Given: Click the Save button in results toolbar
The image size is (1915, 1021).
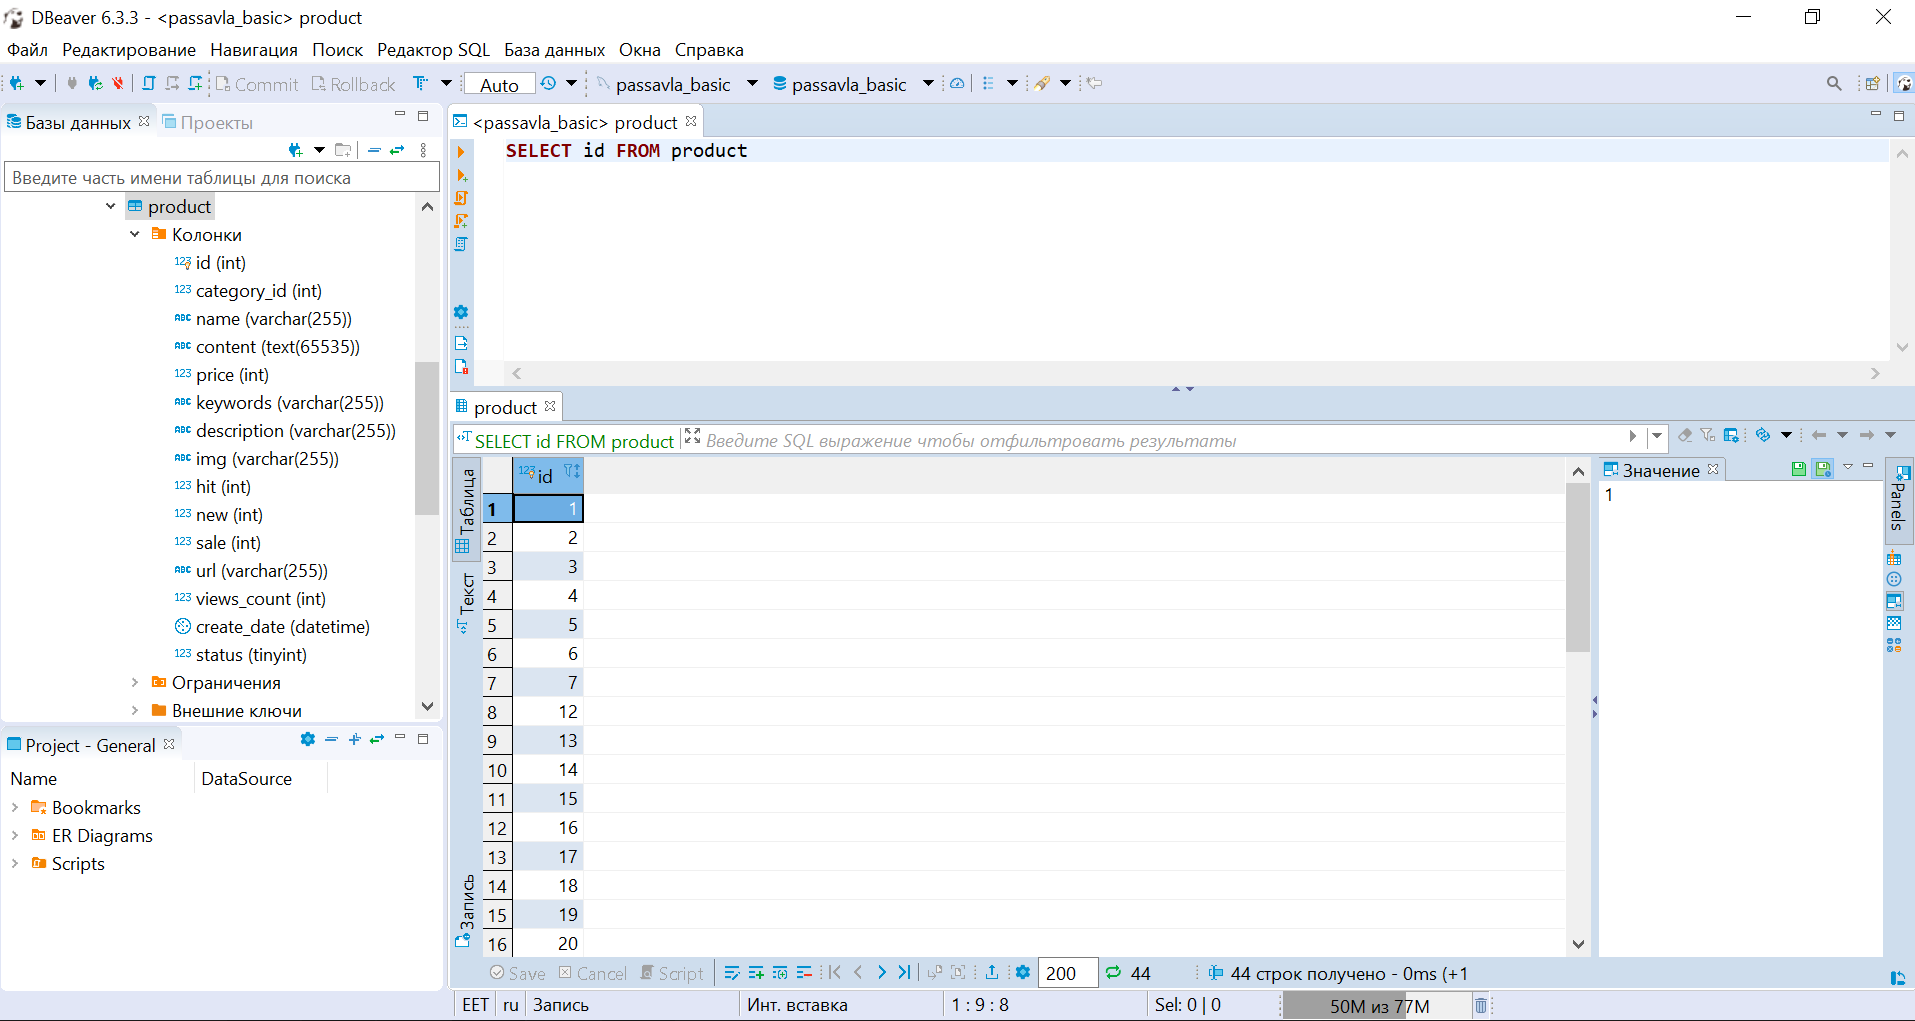Looking at the screenshot, I should point(518,973).
